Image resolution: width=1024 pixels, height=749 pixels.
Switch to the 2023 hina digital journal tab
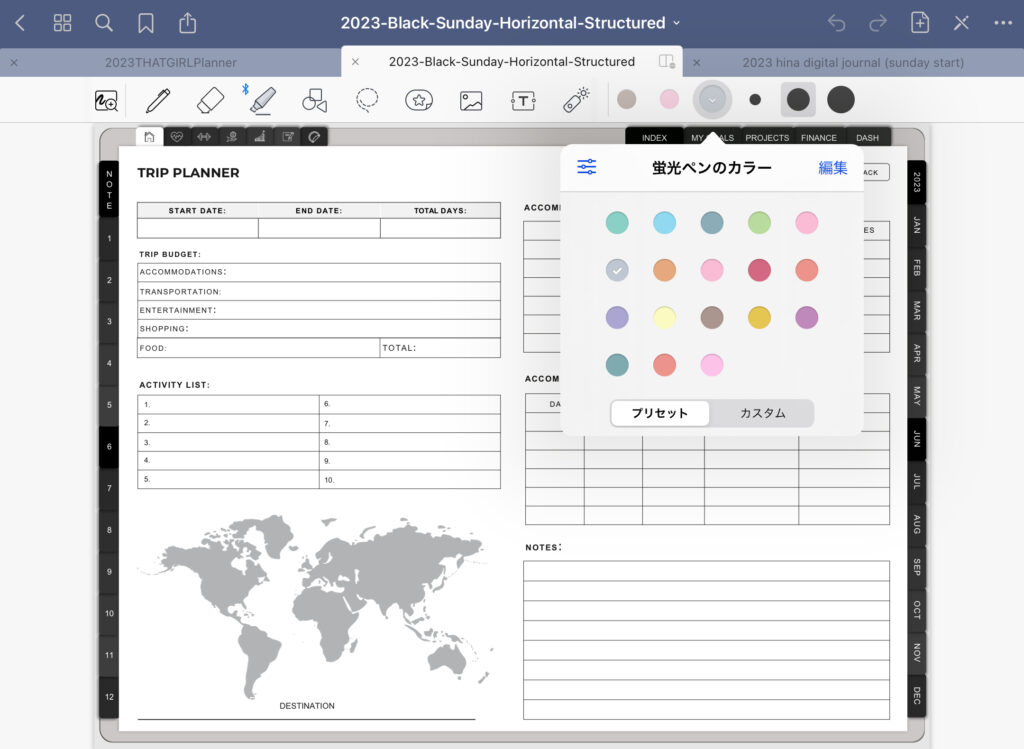pyautogui.click(x=853, y=63)
